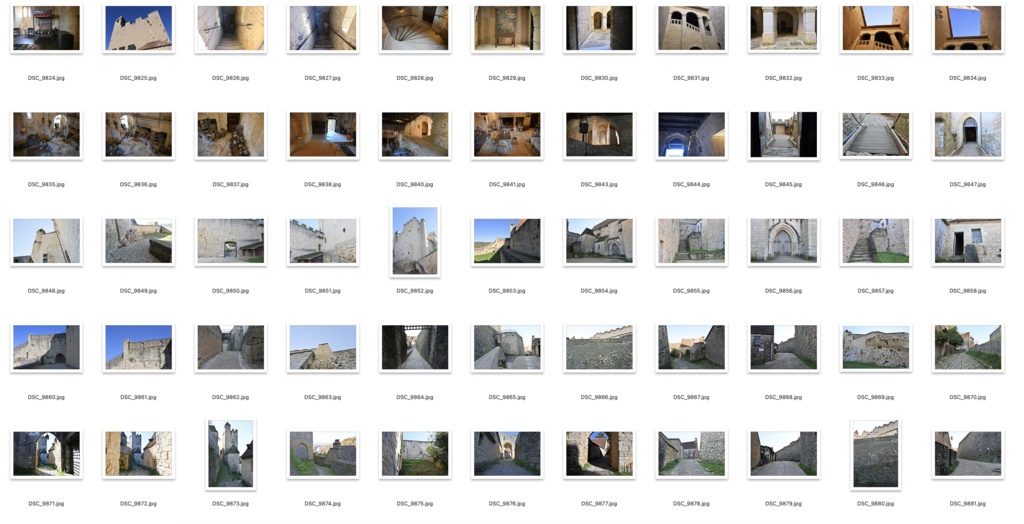This screenshot has height=524, width=1024.
Task: Click the label DSC_9874.jpg
Action: coord(323,504)
